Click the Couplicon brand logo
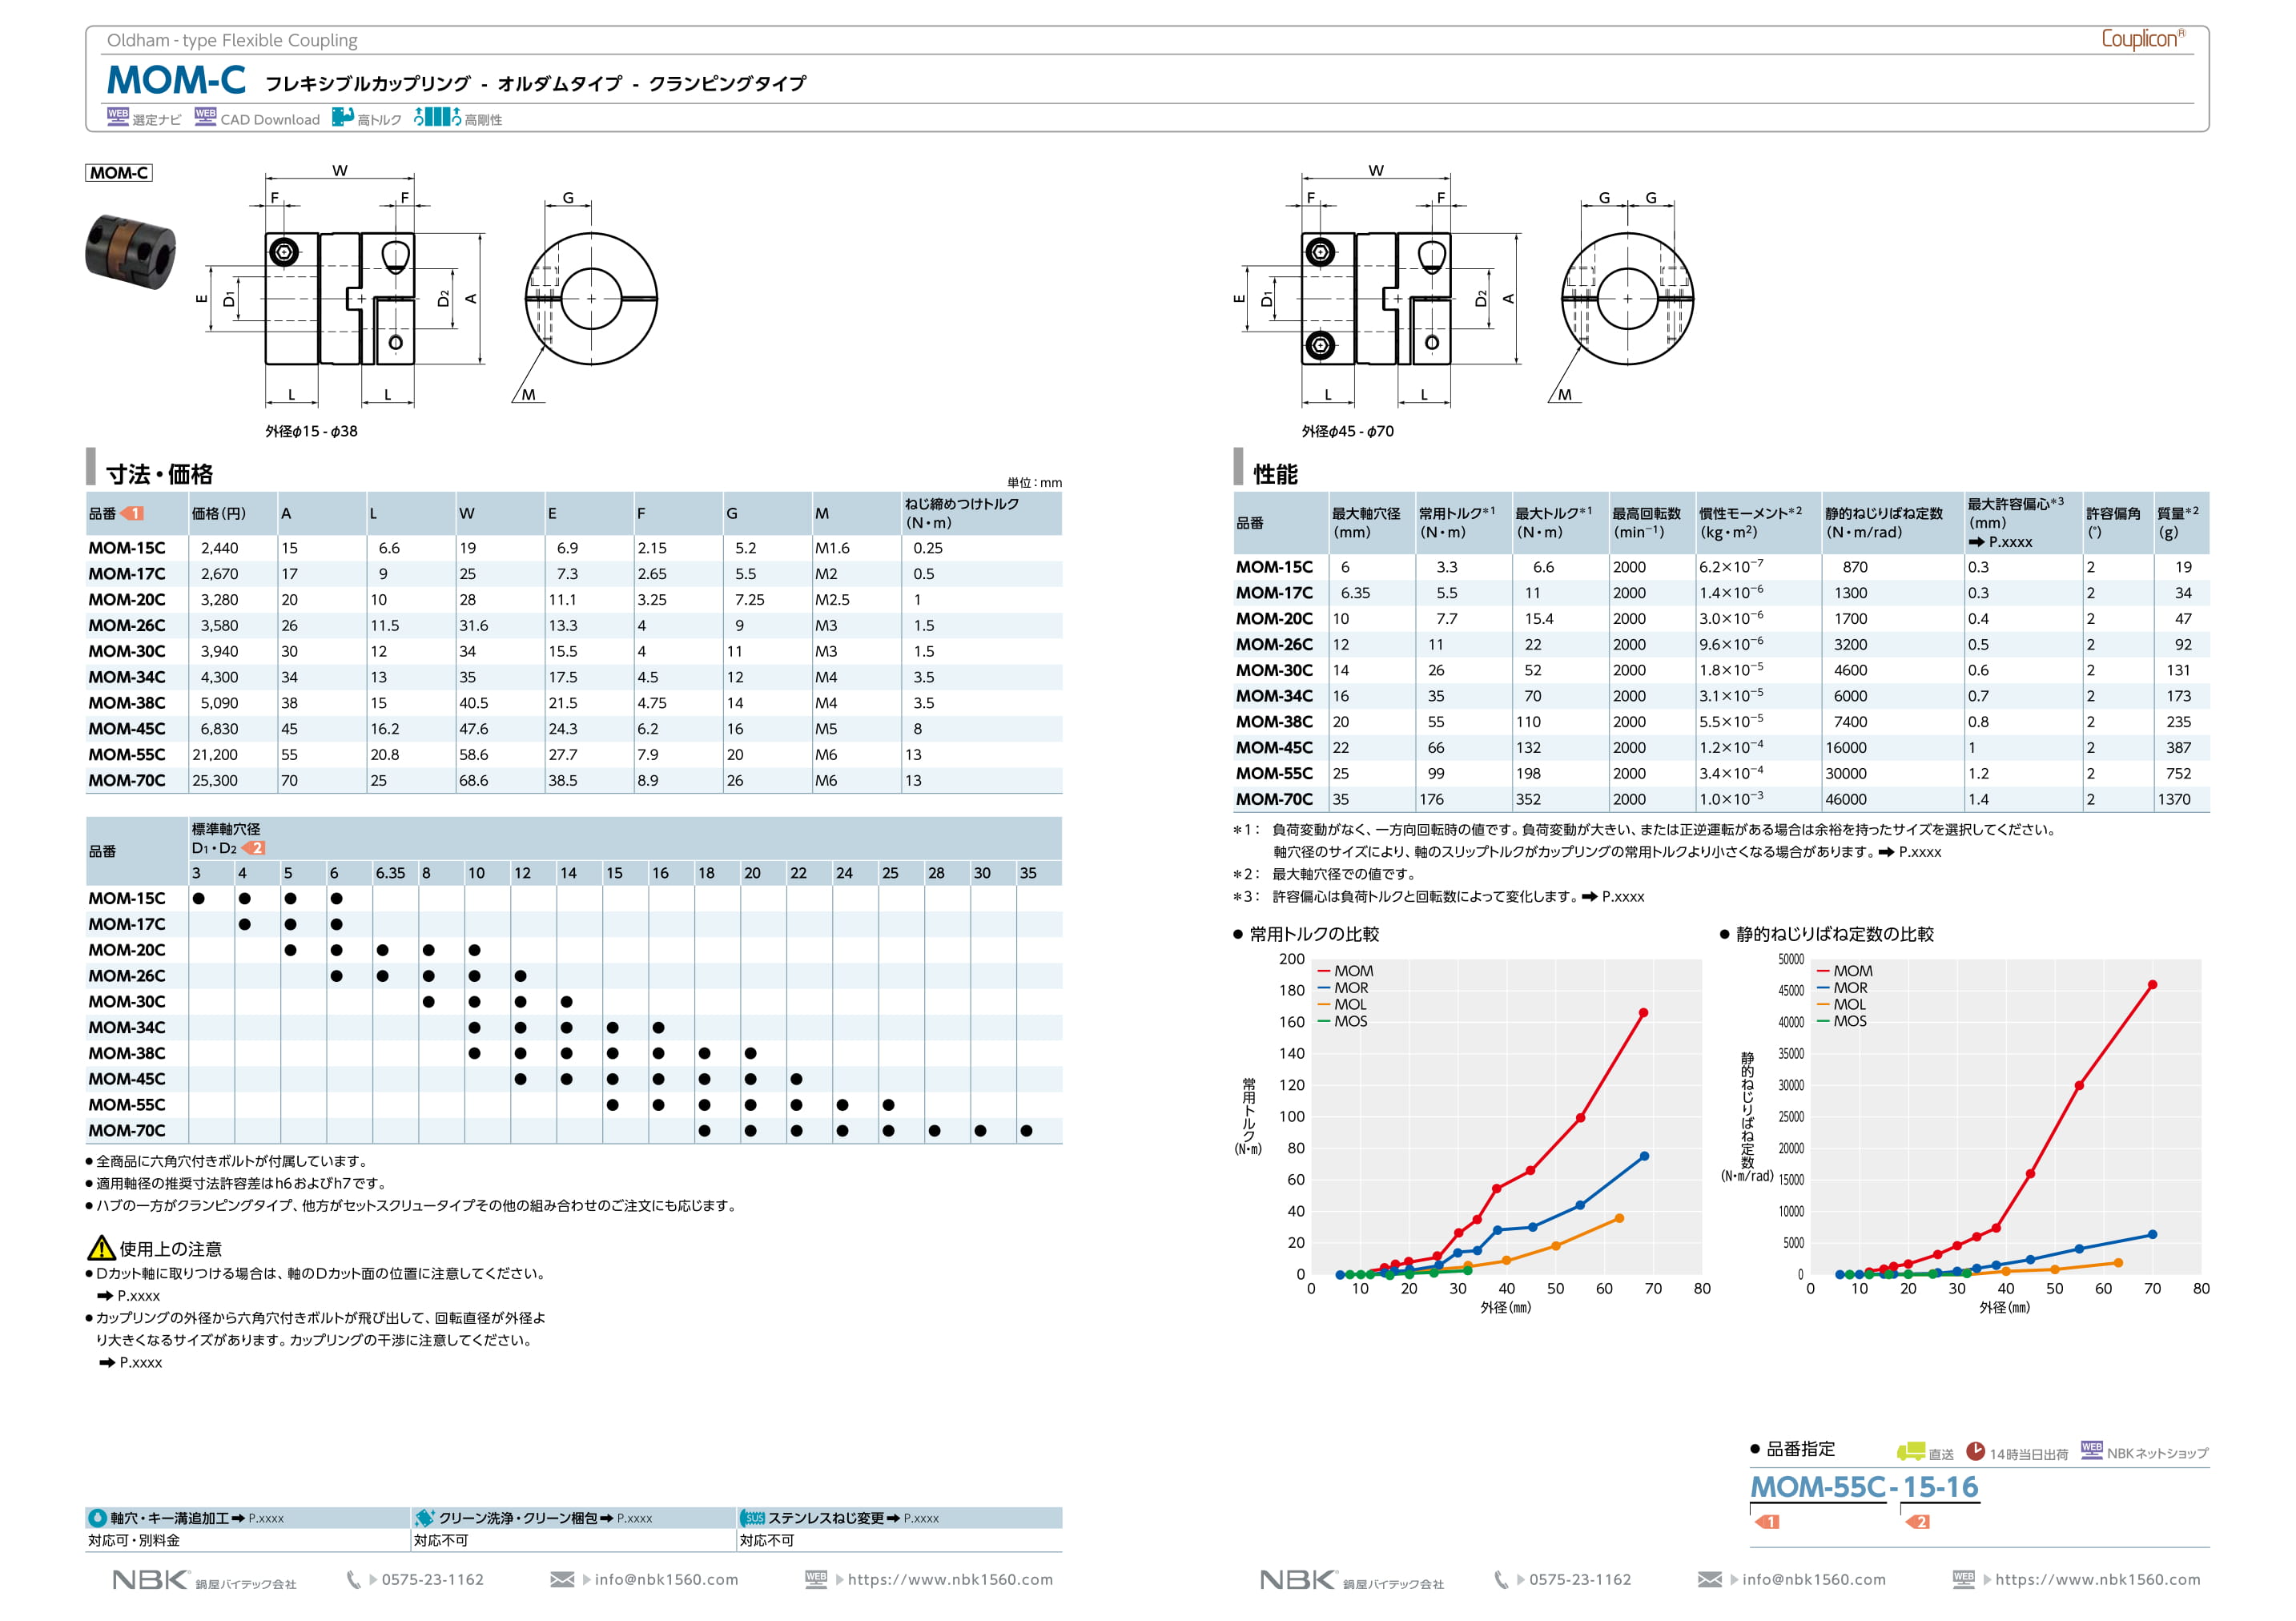The image size is (2296, 1621). [x=2142, y=39]
